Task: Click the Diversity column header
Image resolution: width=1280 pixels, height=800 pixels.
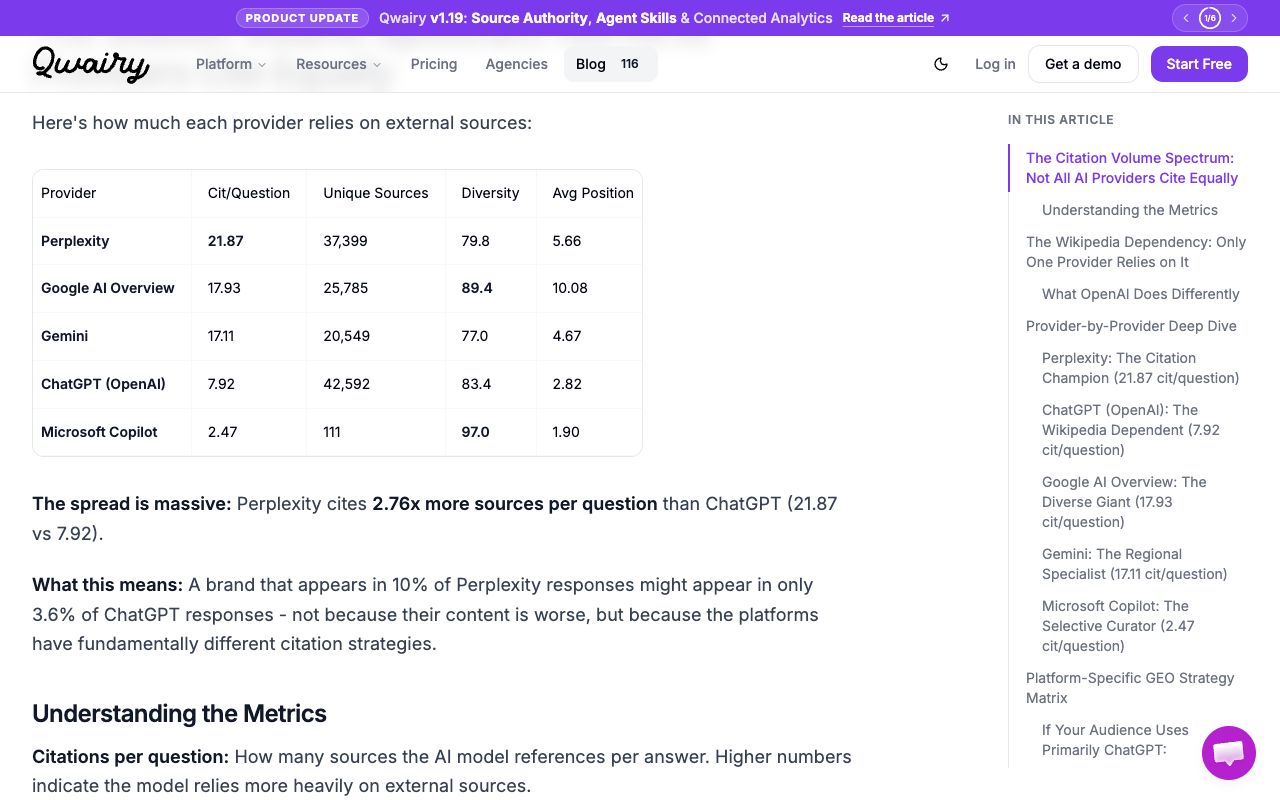Action: [490, 193]
